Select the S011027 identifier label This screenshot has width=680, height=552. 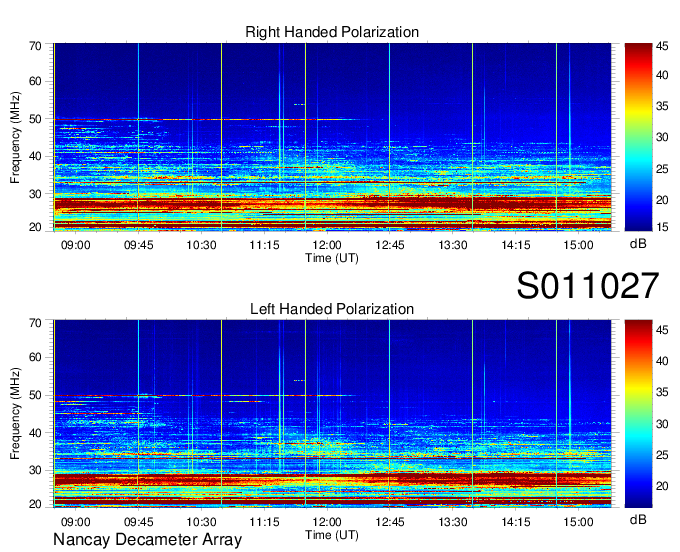pyautogui.click(x=588, y=286)
